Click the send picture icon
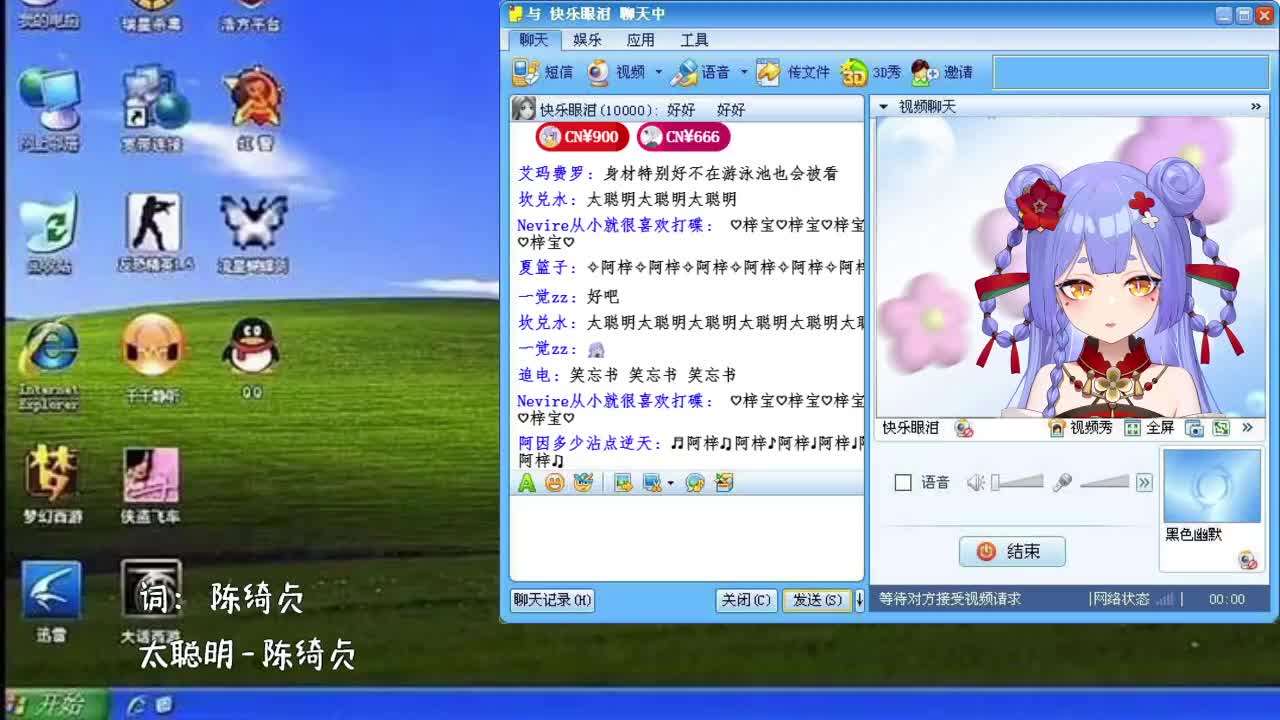 624,483
